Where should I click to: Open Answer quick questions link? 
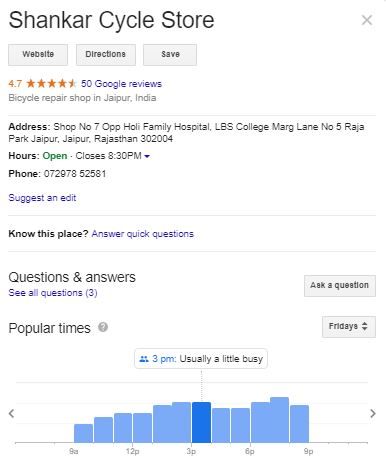click(x=143, y=234)
